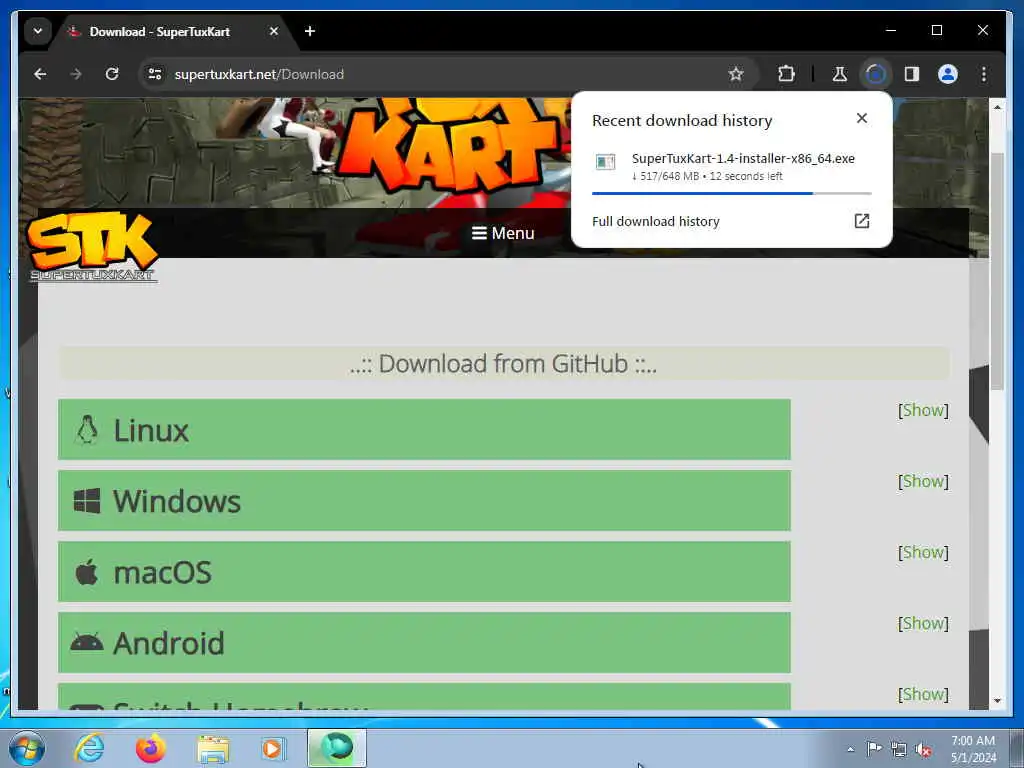
Task: Click the muted volume tray icon
Action: click(x=923, y=750)
